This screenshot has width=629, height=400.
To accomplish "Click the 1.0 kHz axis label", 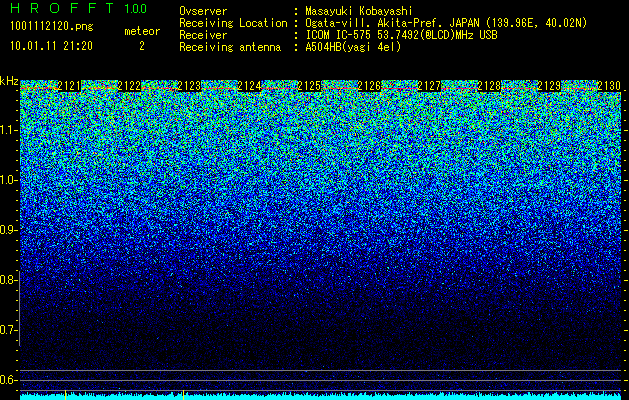I will (x=8, y=180).
